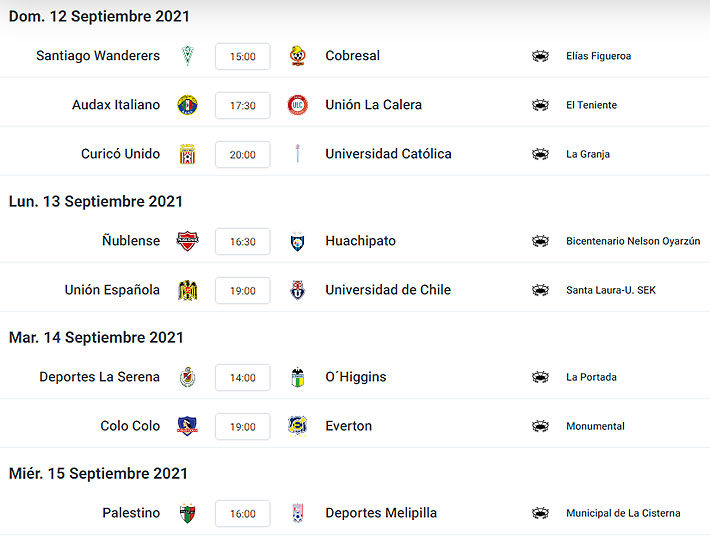The image size is (710, 545).
Task: Click the Cobresal team crest
Action: (x=297, y=56)
